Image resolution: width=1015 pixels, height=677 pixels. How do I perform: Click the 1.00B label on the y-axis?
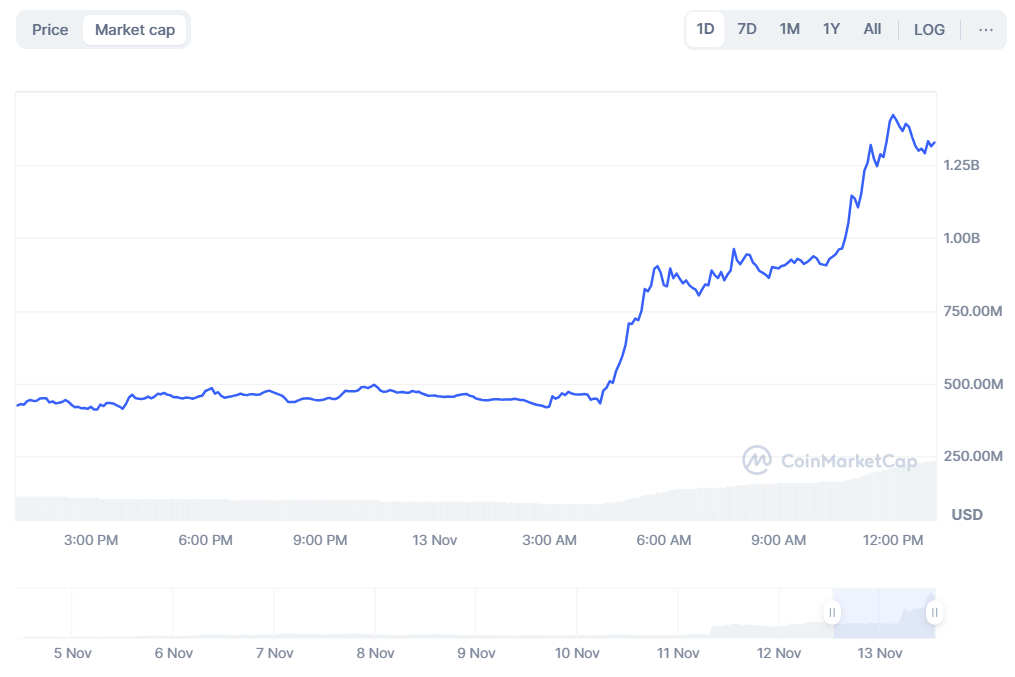pos(961,238)
